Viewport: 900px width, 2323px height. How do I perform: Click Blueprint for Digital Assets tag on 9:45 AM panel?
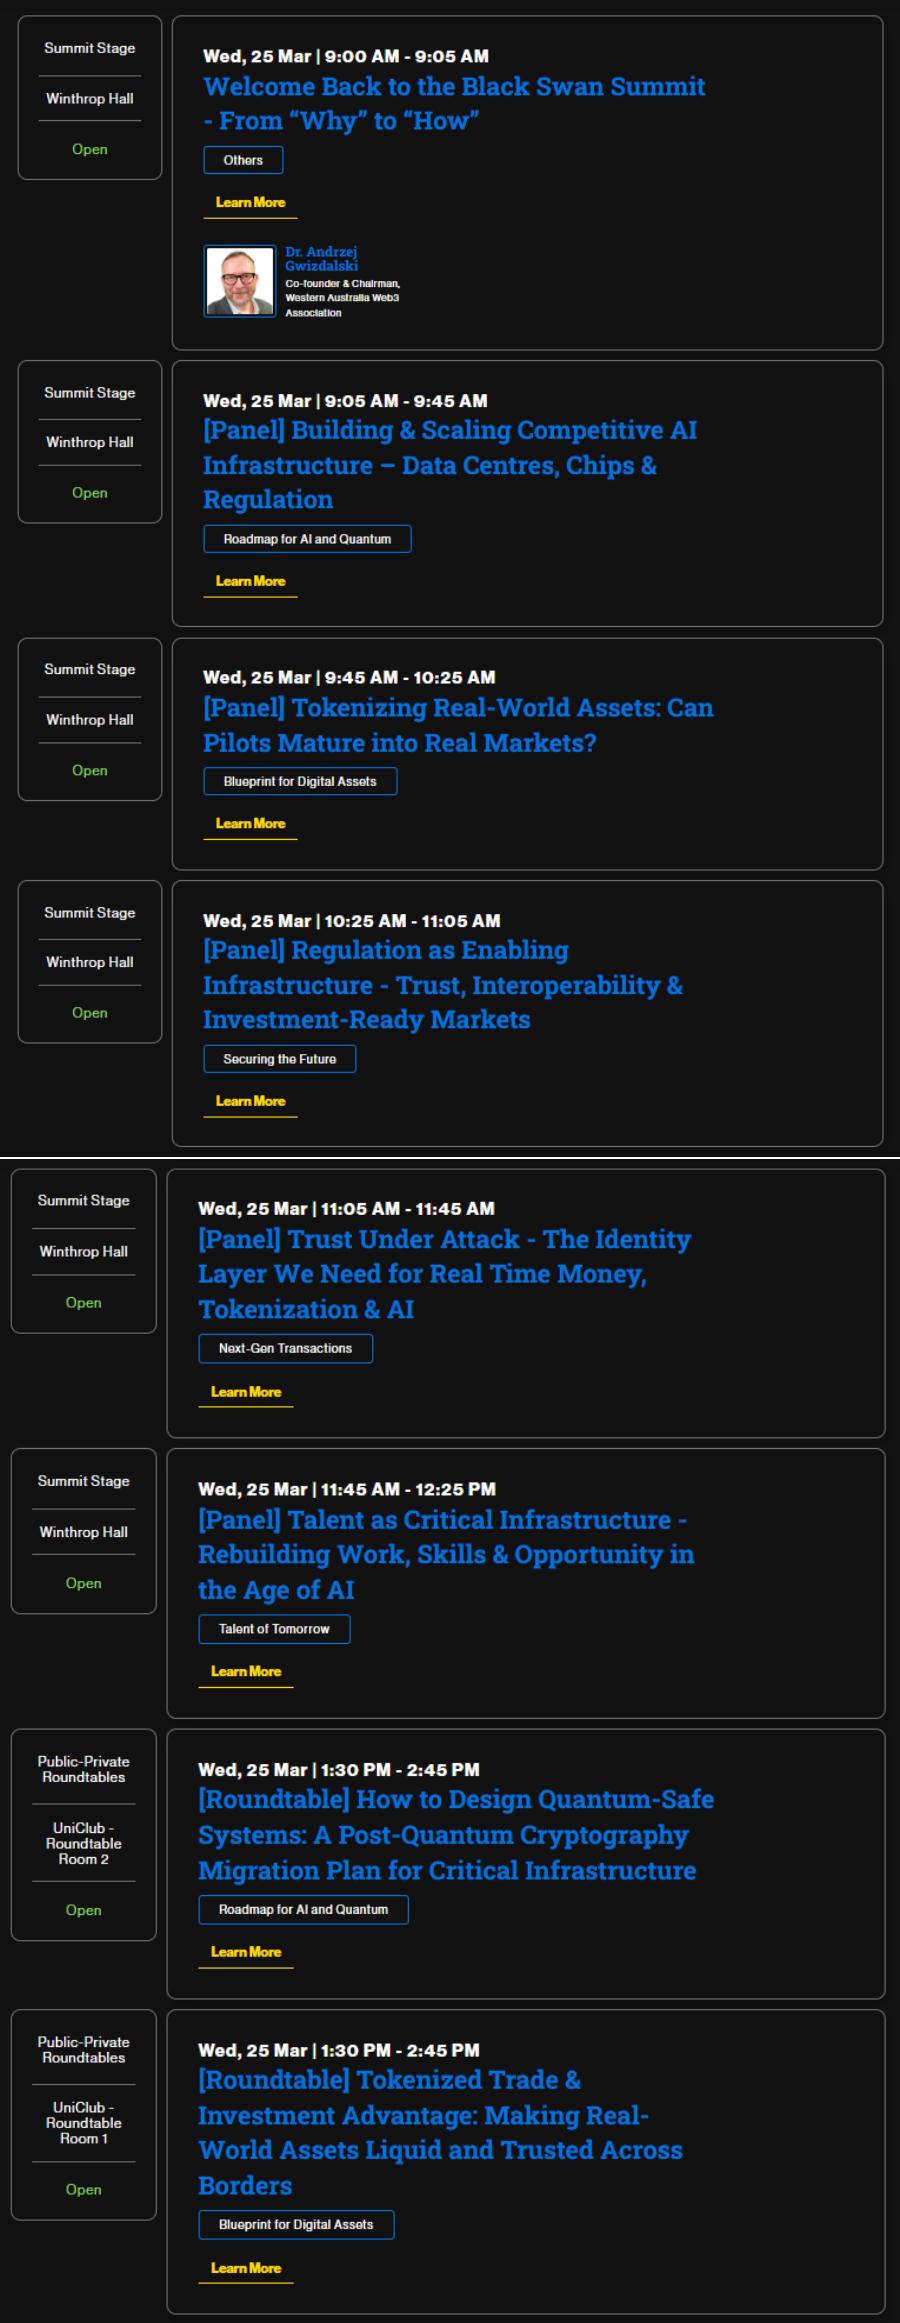tap(300, 781)
